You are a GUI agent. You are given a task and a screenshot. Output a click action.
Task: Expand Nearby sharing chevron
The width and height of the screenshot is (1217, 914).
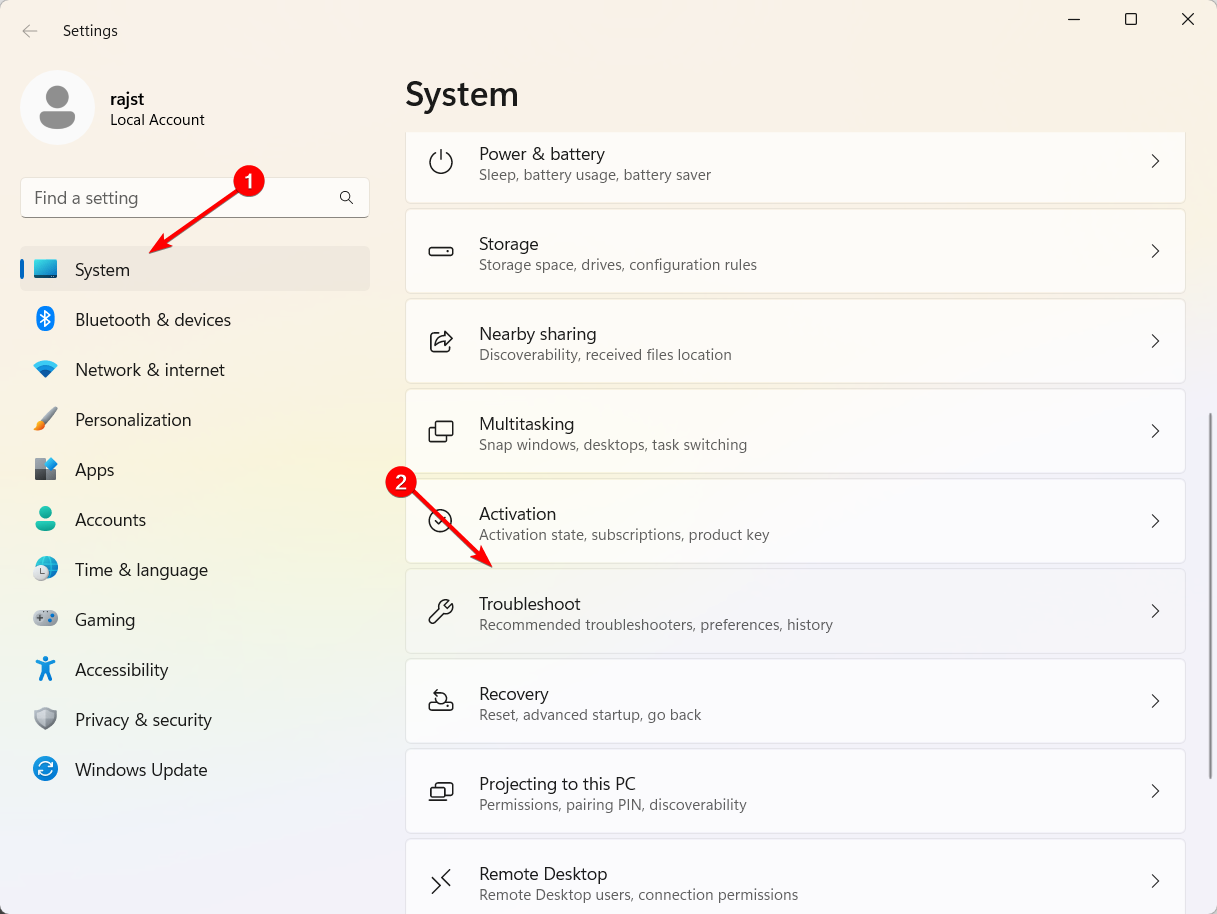pyautogui.click(x=1155, y=341)
